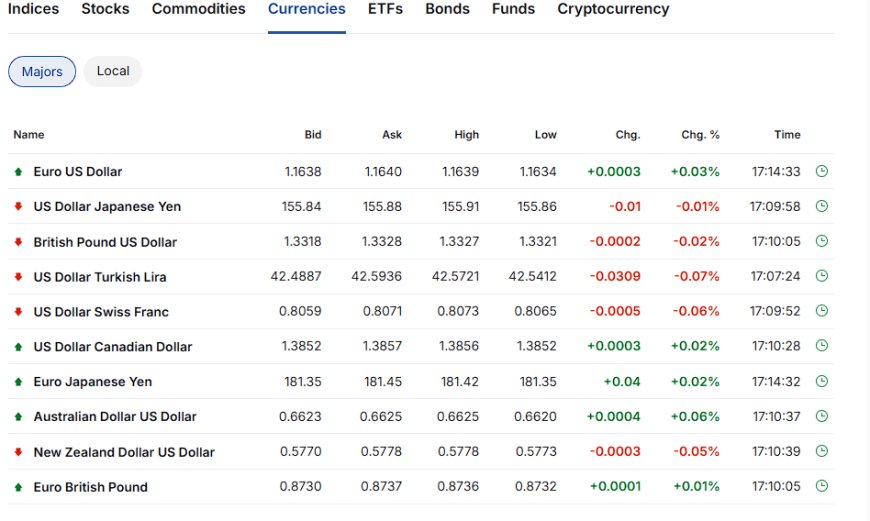This screenshot has width=870, height=521.
Task: Click green up arrow beside US Dollar Canadian Dollar
Action: [x=18, y=347]
